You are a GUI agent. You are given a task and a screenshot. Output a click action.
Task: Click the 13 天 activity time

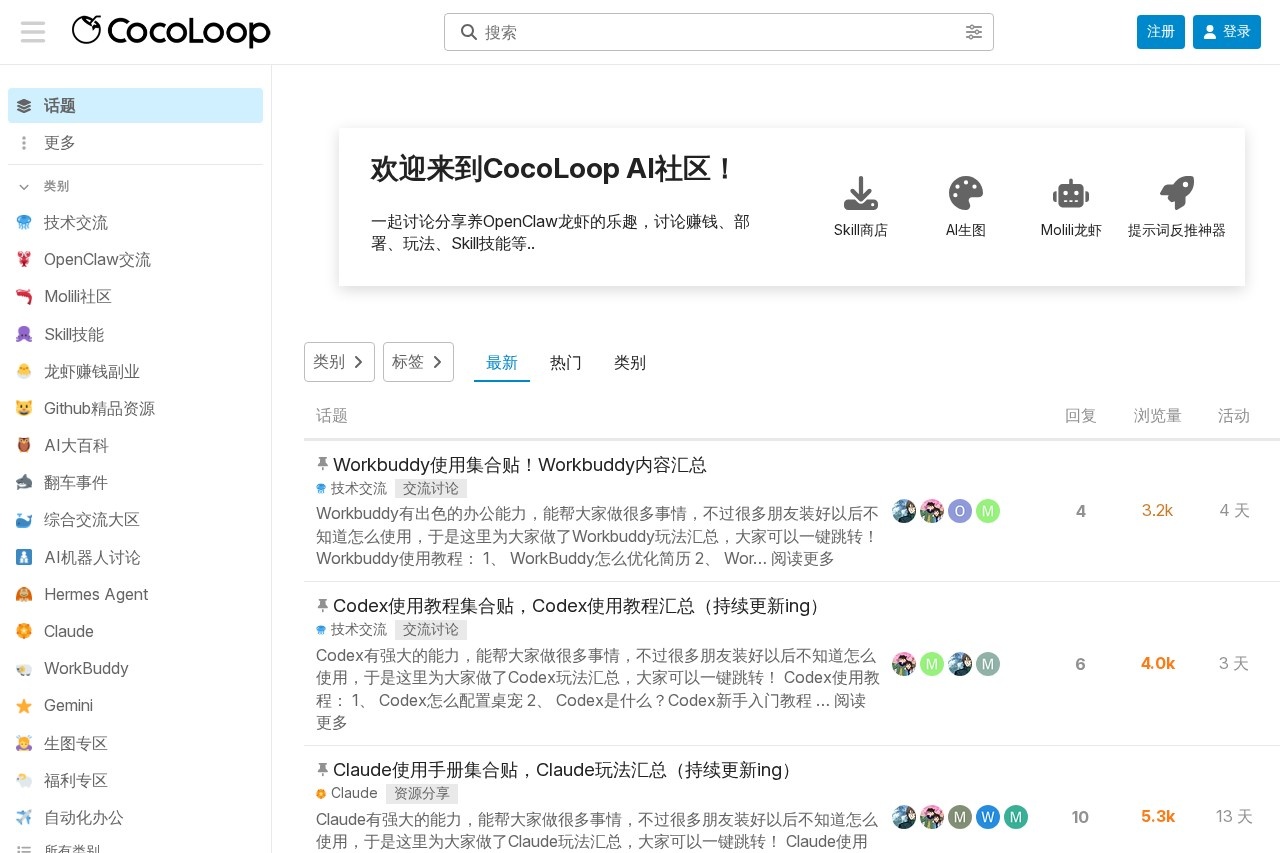tap(1234, 817)
